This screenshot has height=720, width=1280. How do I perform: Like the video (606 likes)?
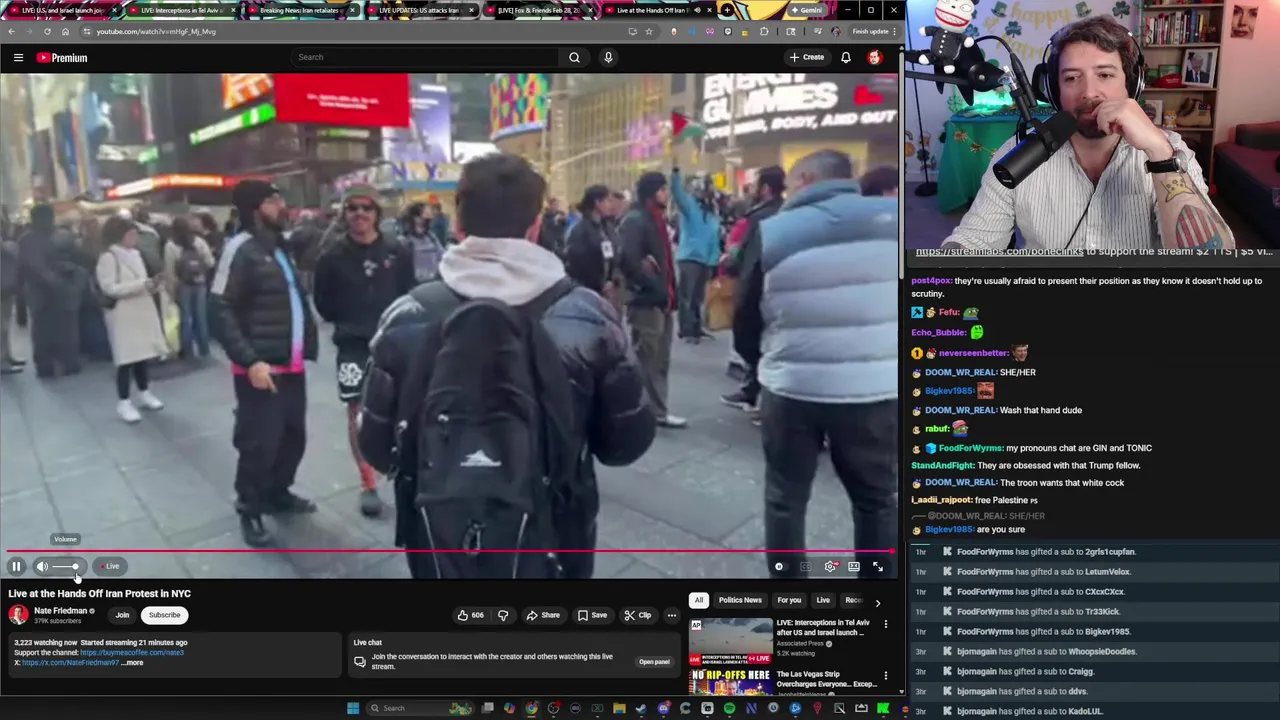click(x=470, y=615)
